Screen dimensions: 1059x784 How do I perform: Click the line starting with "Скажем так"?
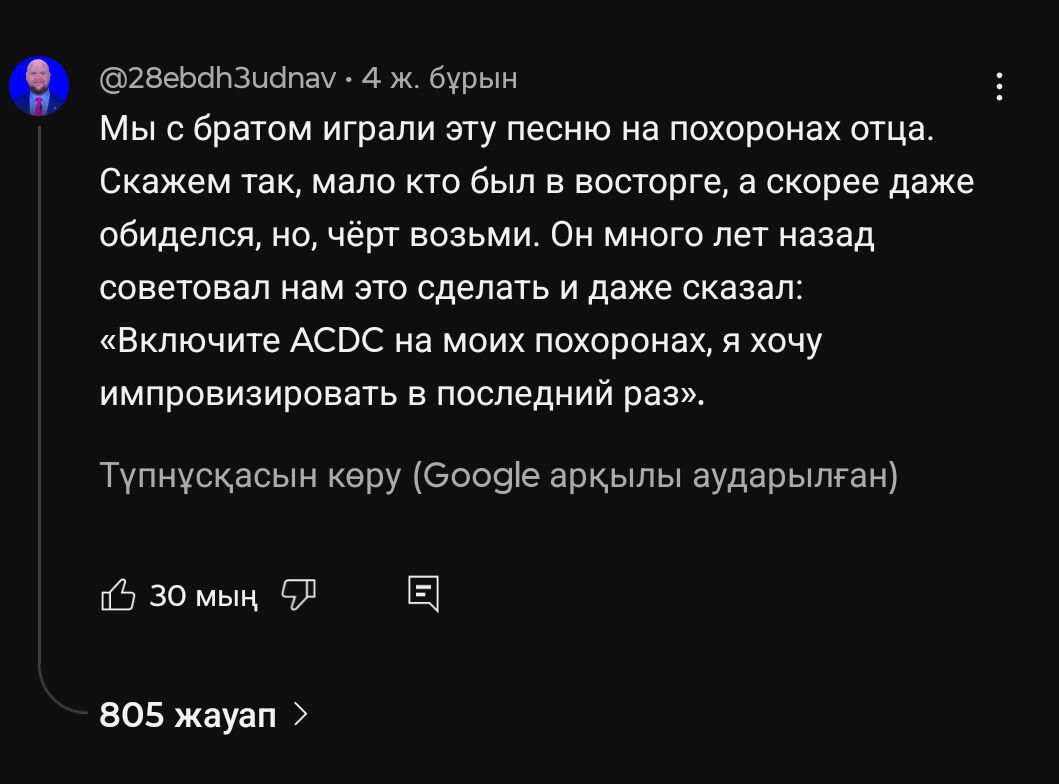[x=536, y=183]
